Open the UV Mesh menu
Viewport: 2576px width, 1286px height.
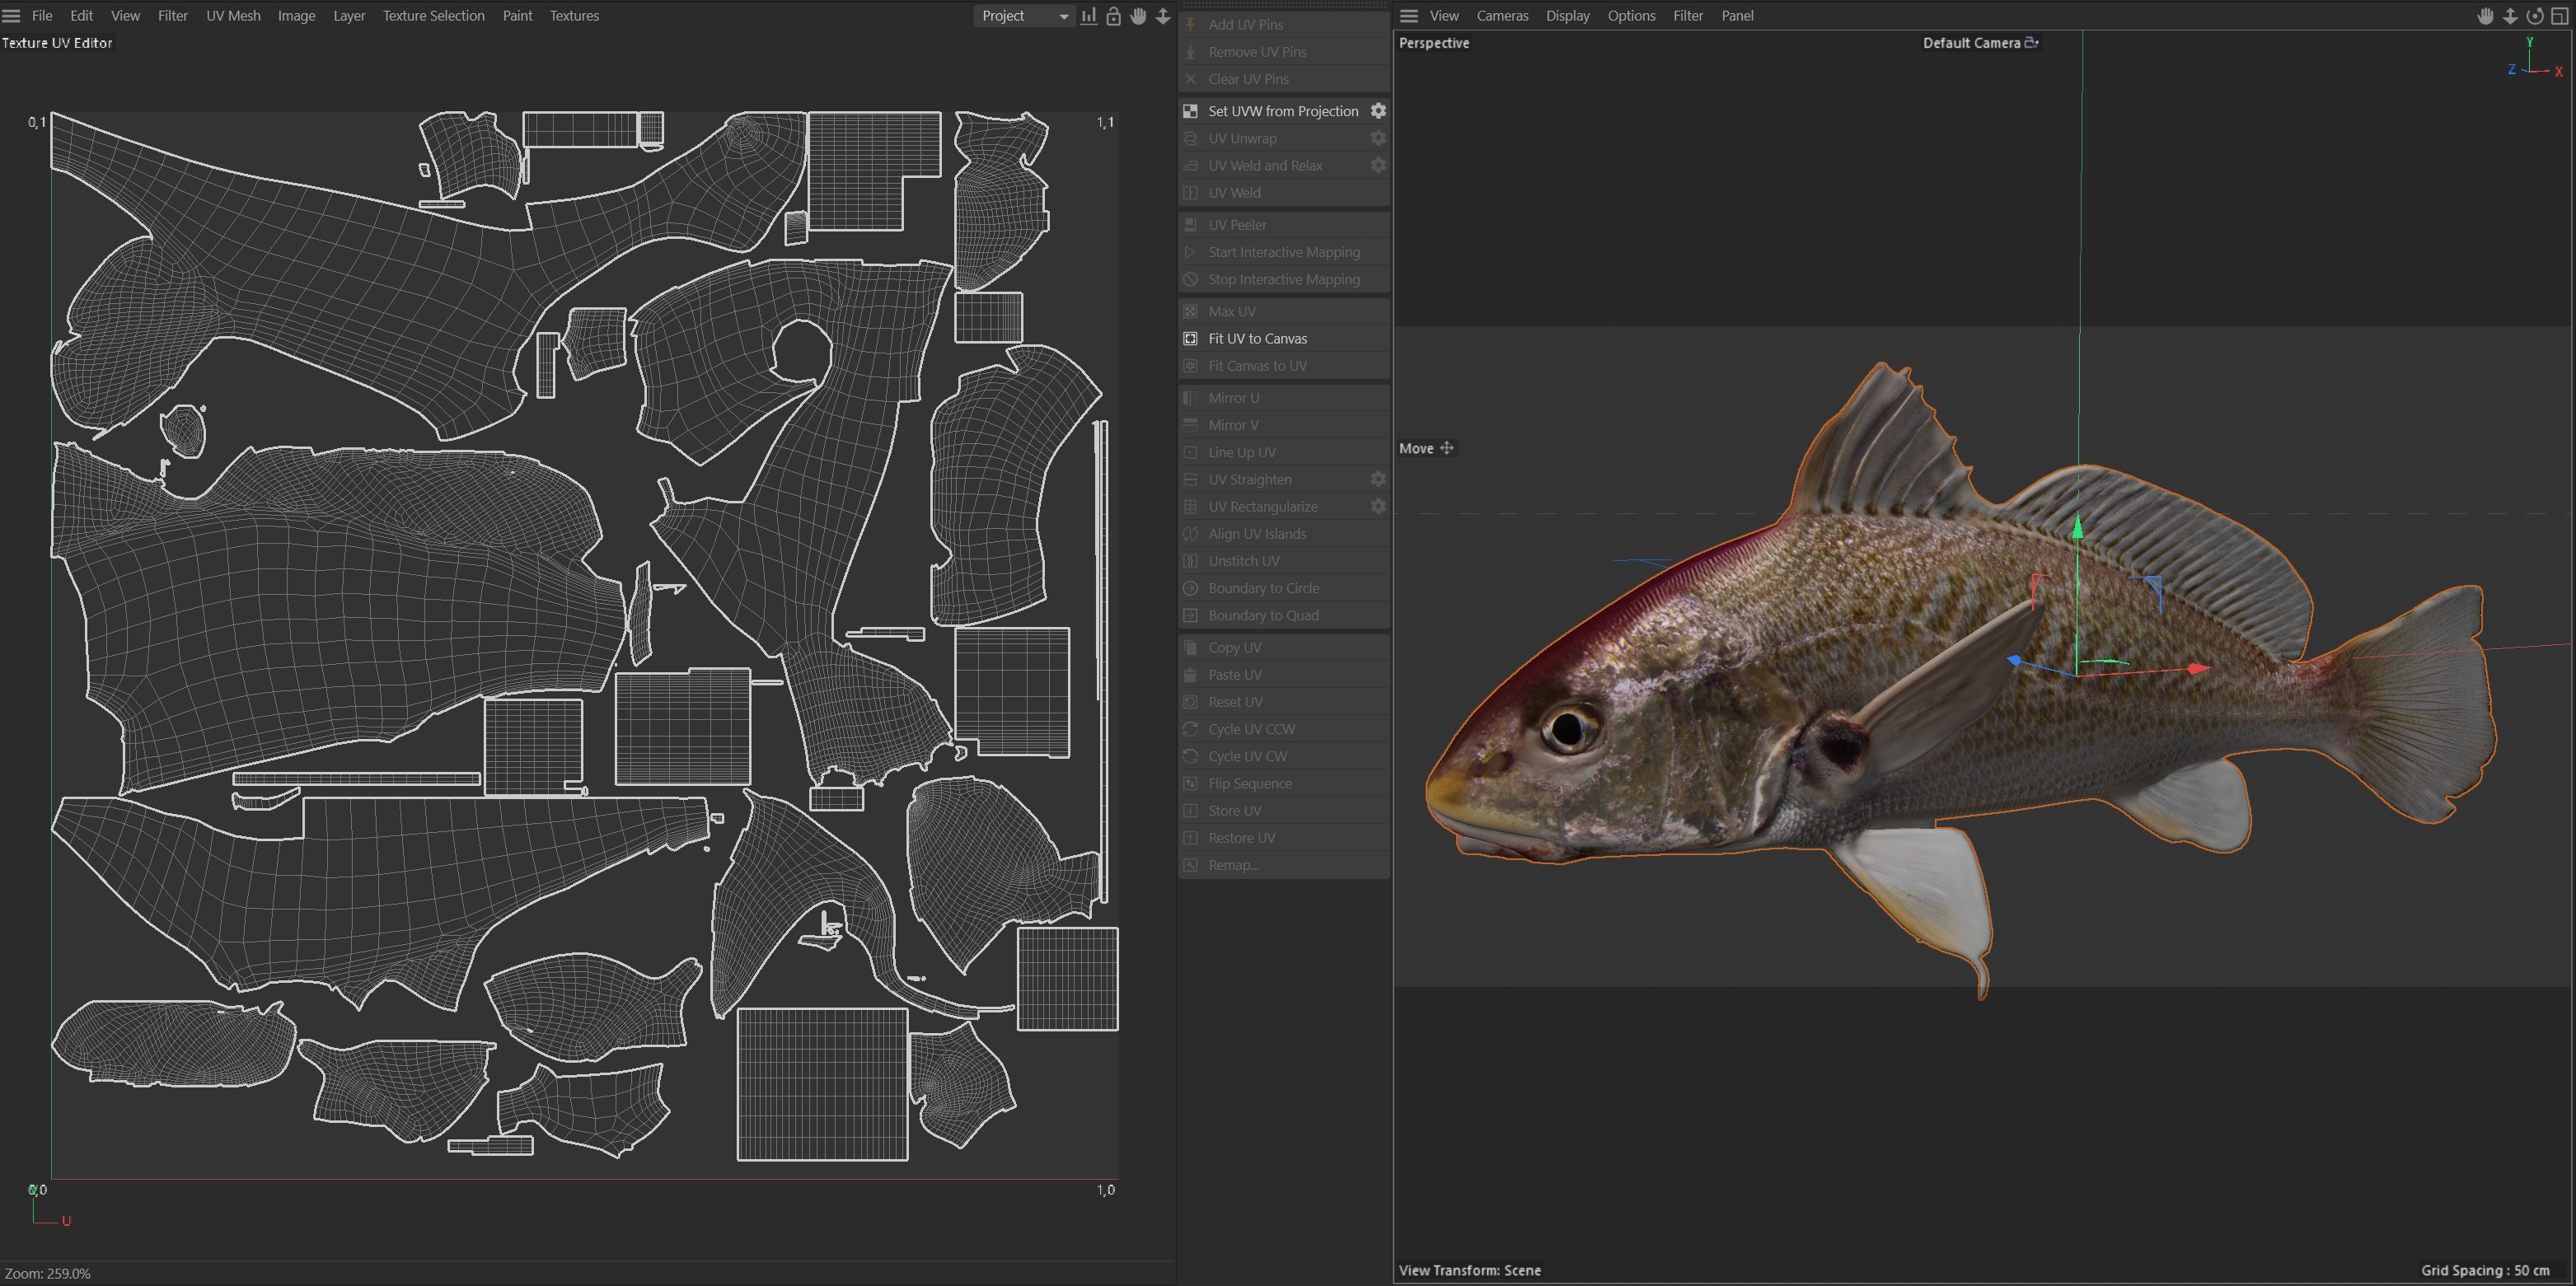click(233, 16)
